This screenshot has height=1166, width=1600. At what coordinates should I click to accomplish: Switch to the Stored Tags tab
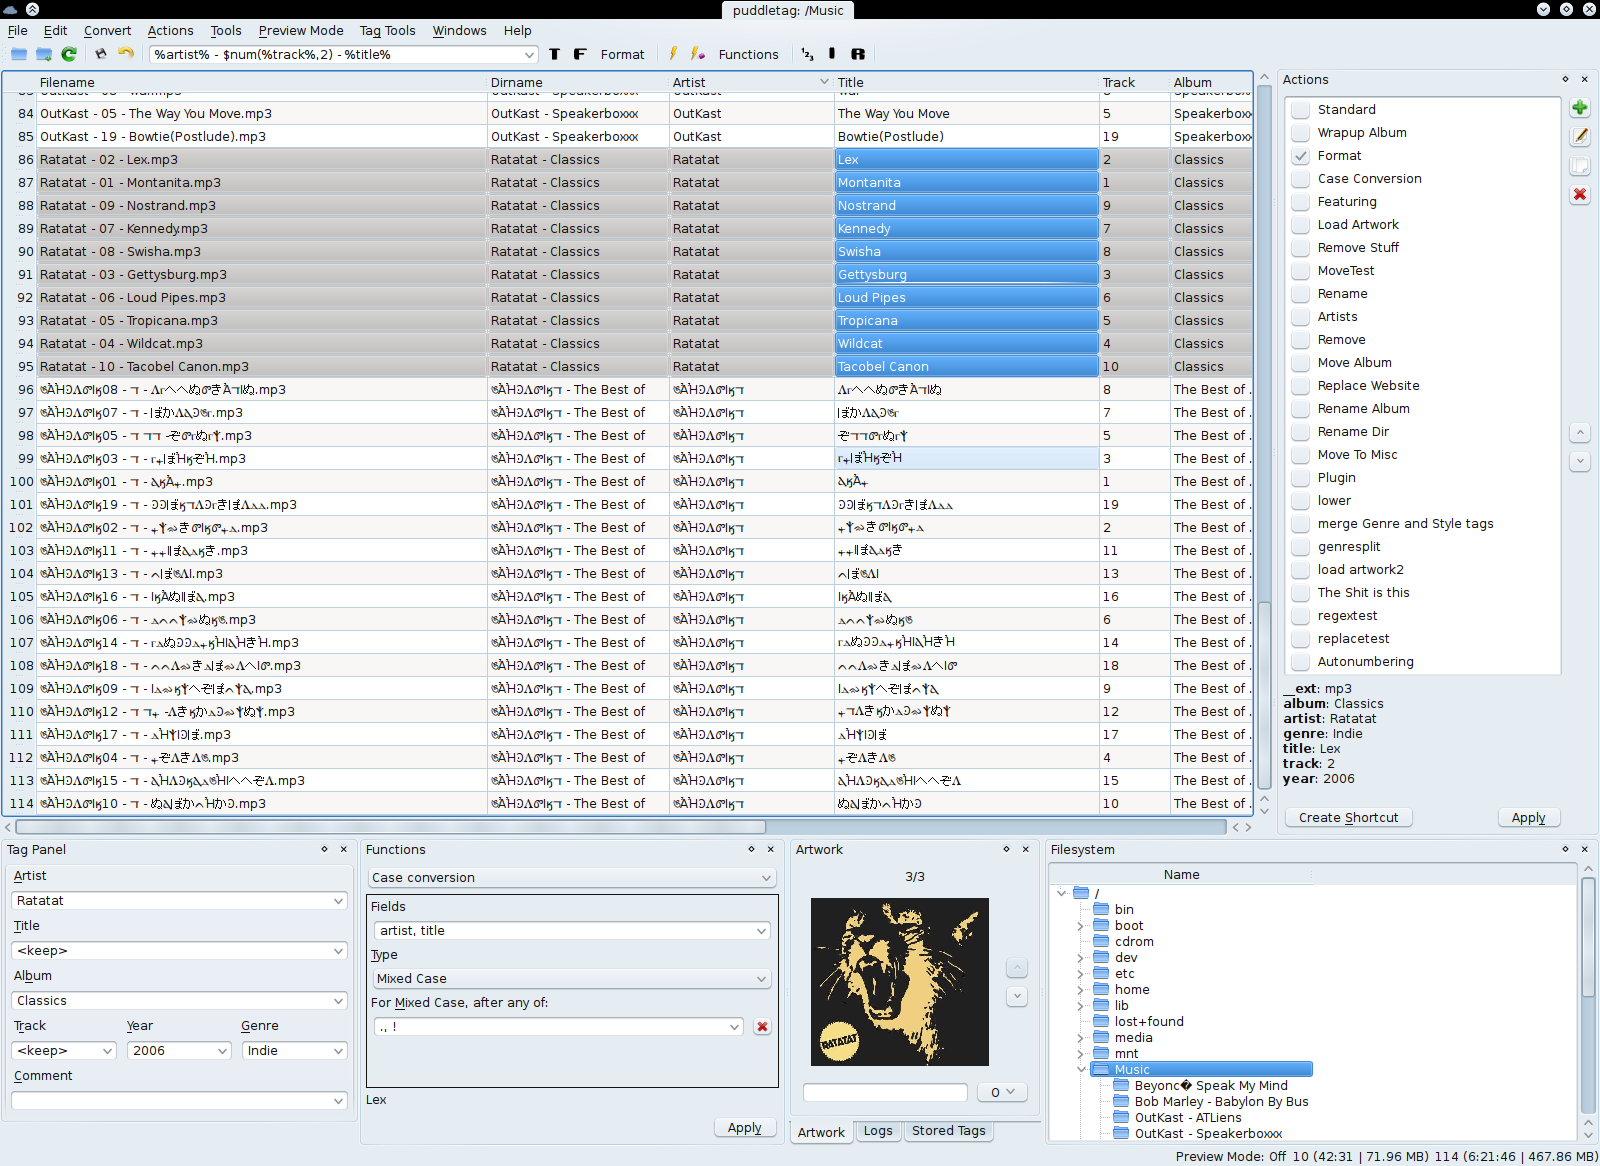[948, 1131]
